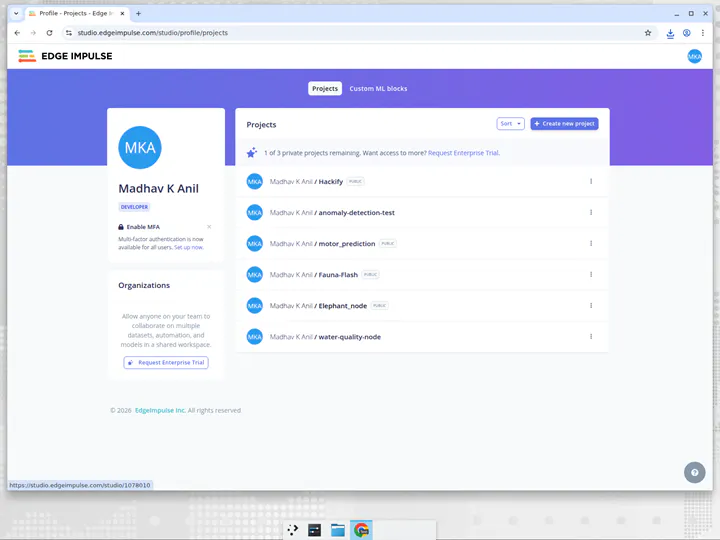The height and width of the screenshot is (540, 720).
Task: Open the Elephant_node project options menu
Action: 591,305
